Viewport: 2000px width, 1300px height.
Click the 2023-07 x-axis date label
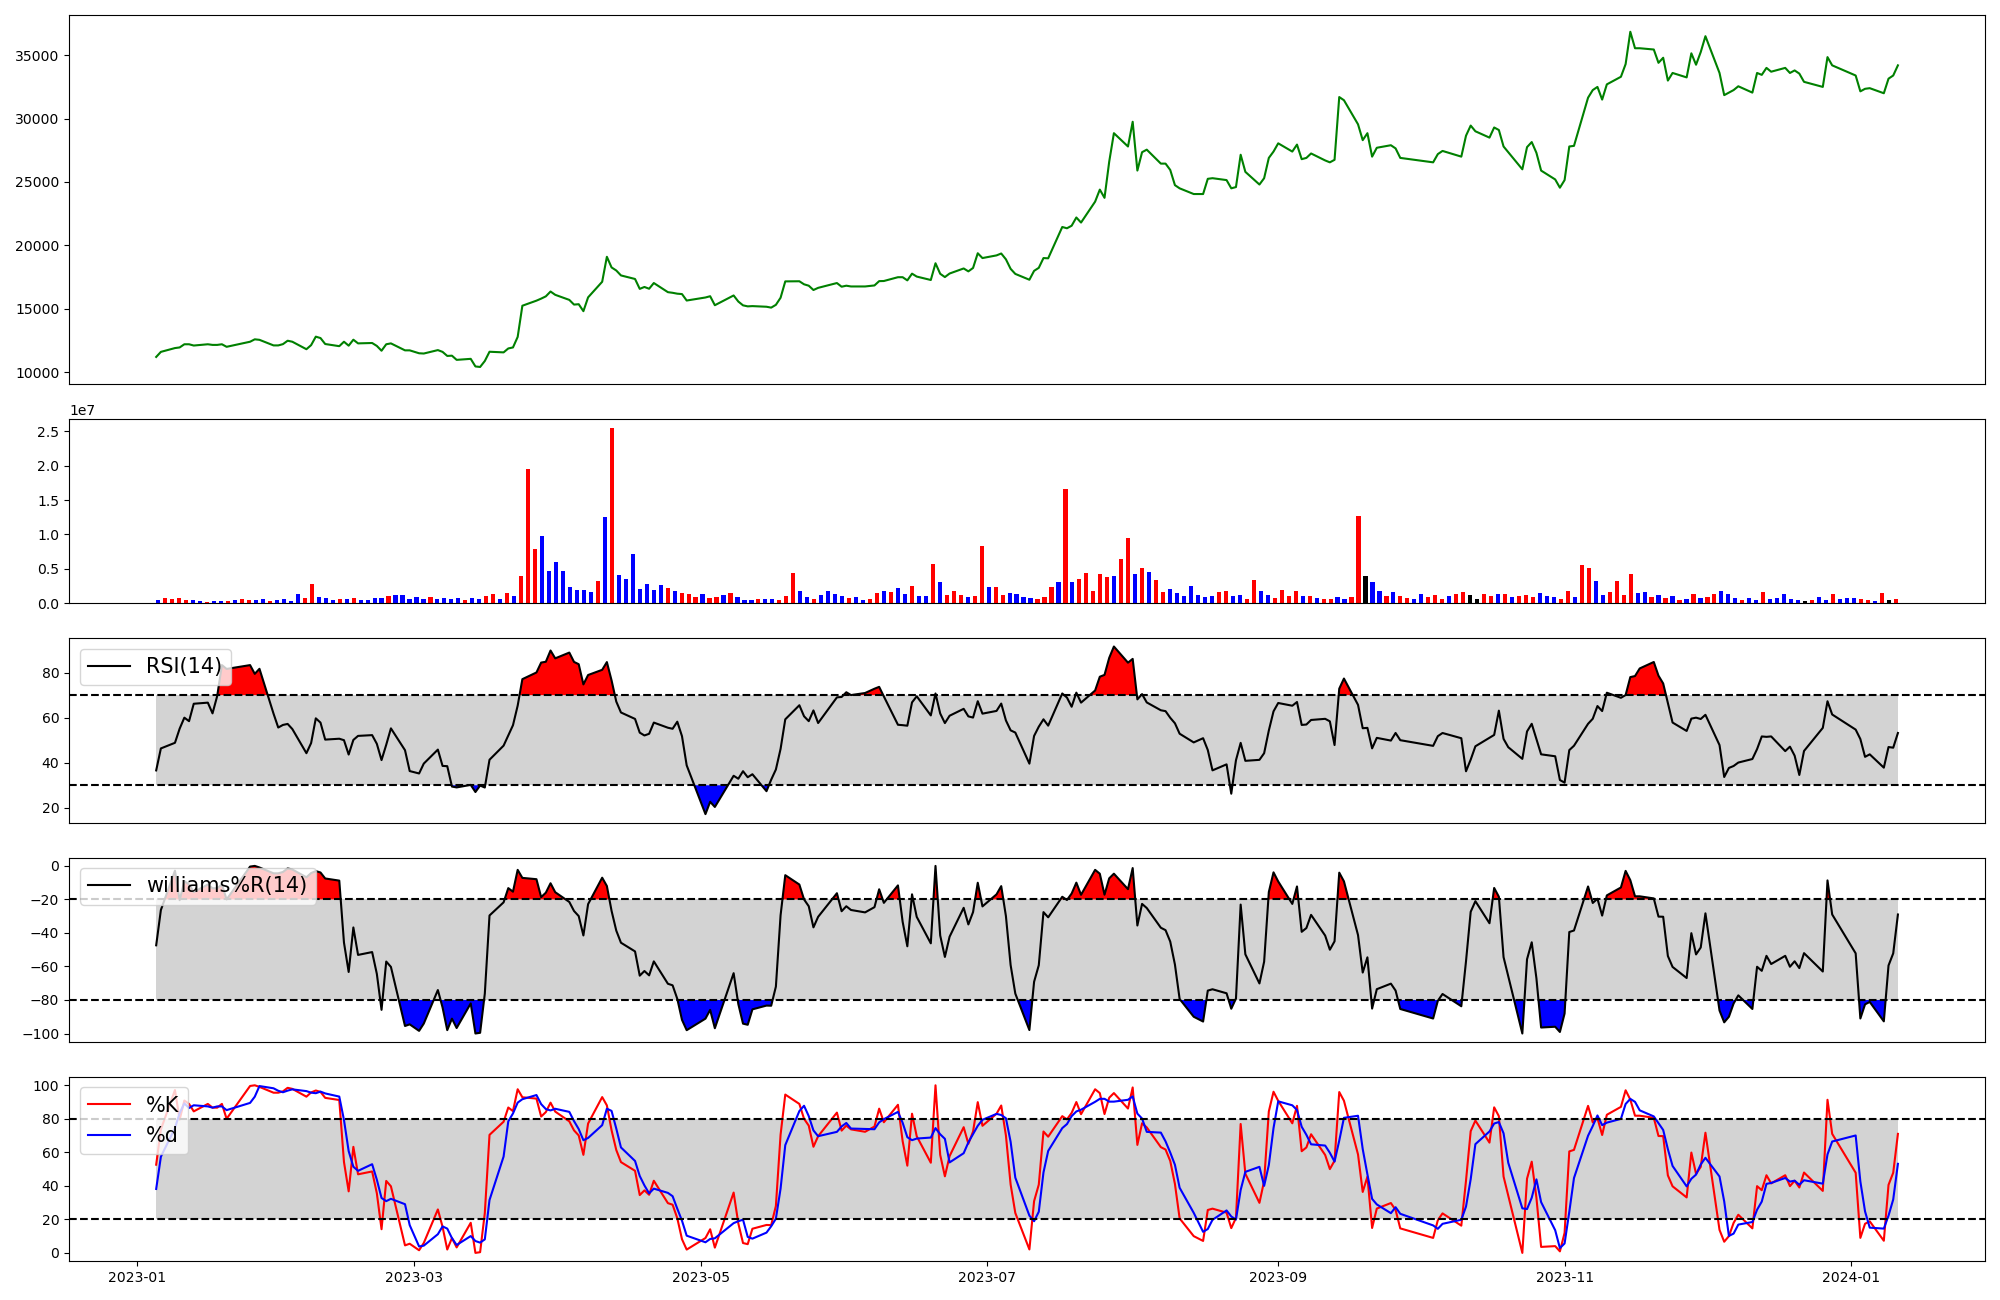987,1277
